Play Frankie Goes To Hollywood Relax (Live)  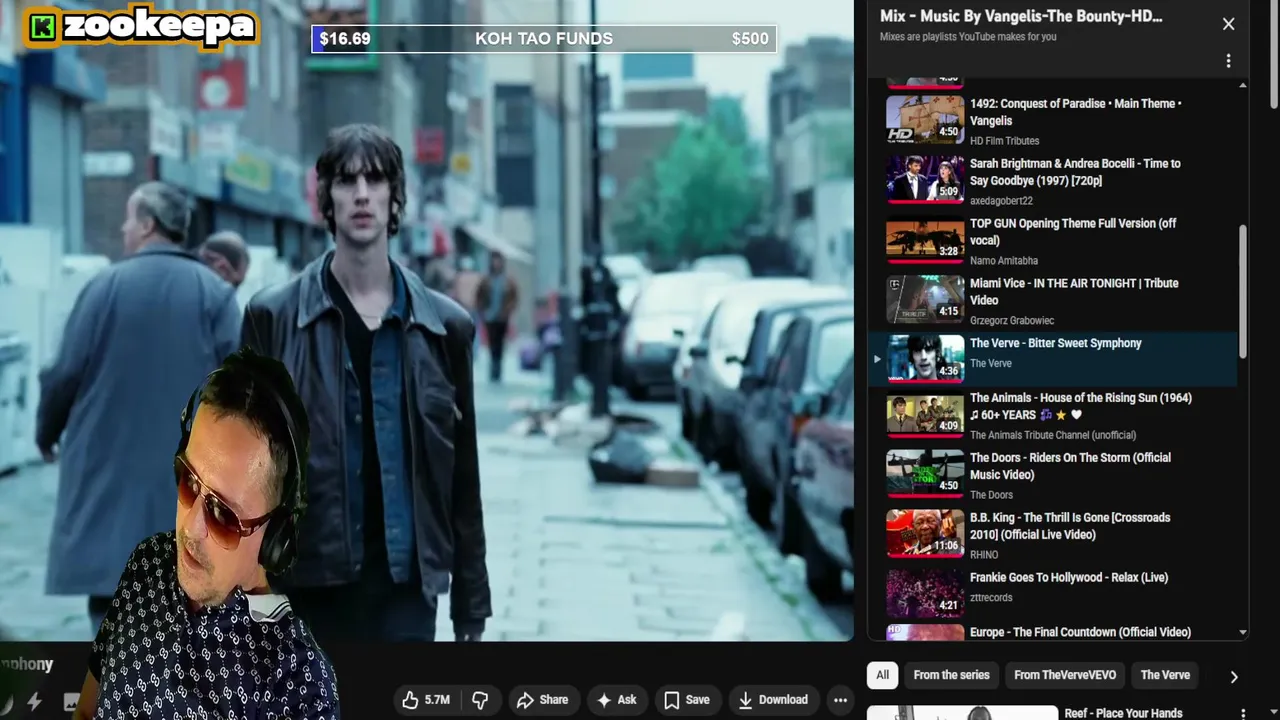pyautogui.click(x=1069, y=578)
